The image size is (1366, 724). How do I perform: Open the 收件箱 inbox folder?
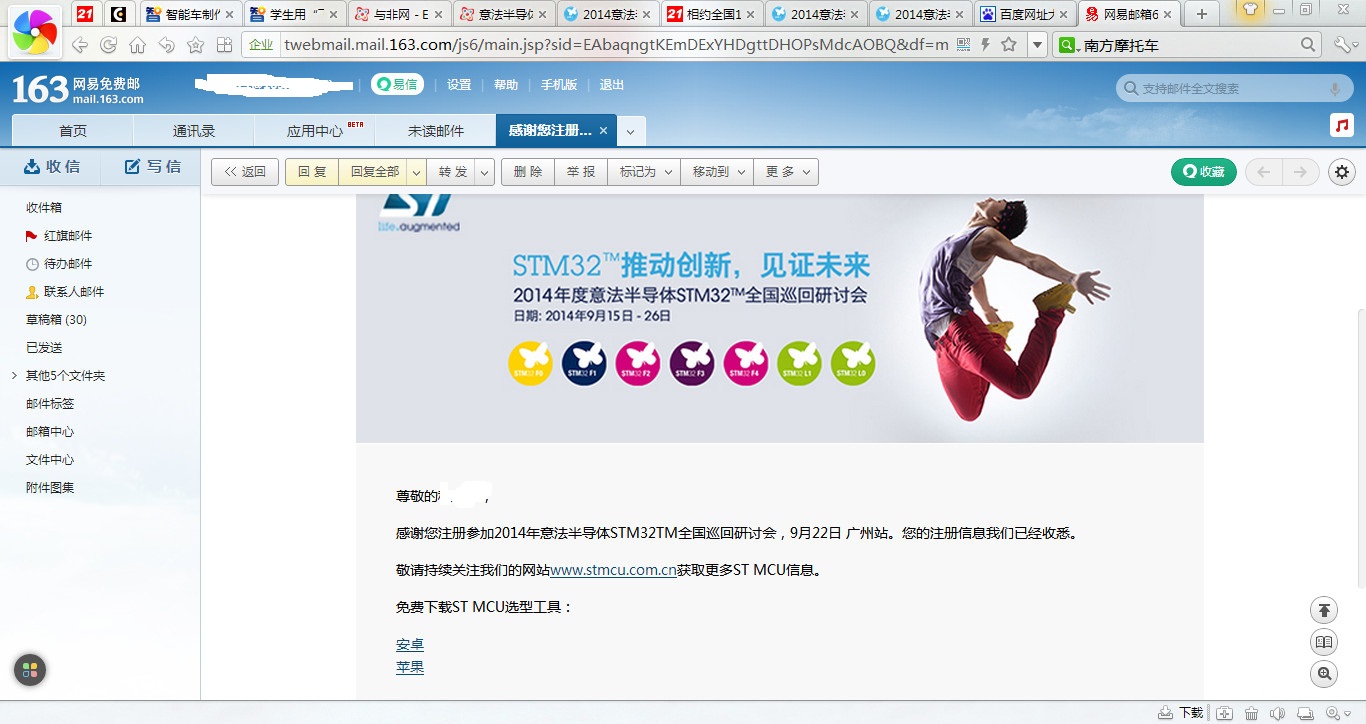pos(44,208)
